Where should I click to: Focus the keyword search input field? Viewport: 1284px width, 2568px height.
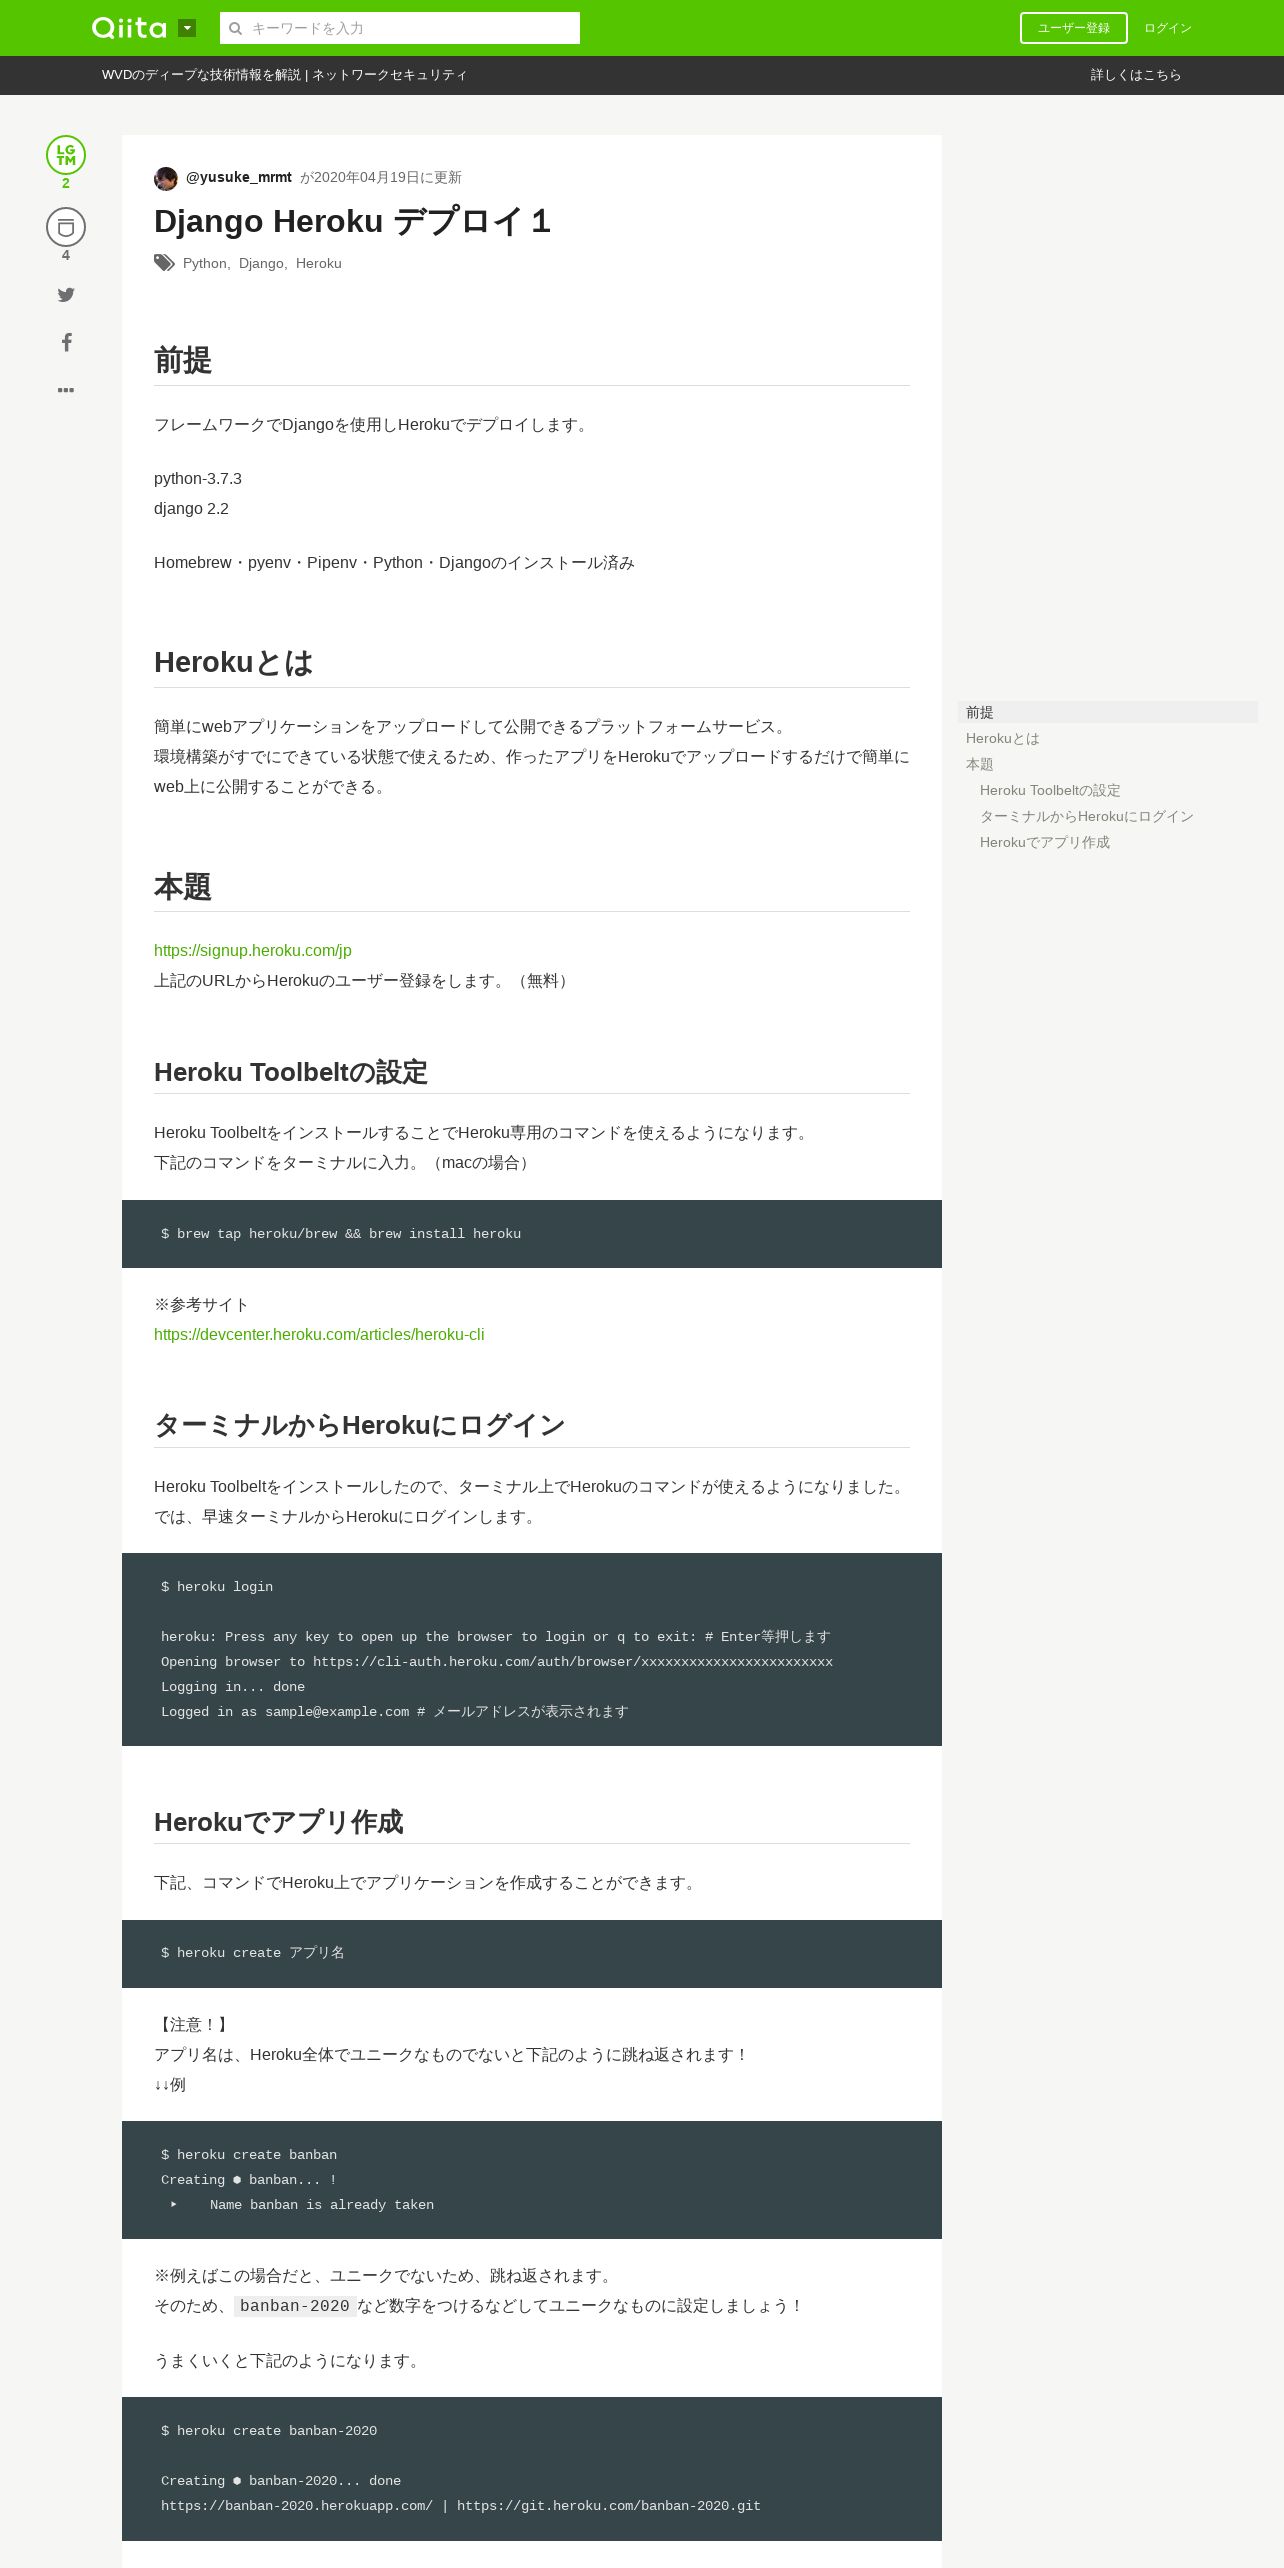pyautogui.click(x=400, y=28)
